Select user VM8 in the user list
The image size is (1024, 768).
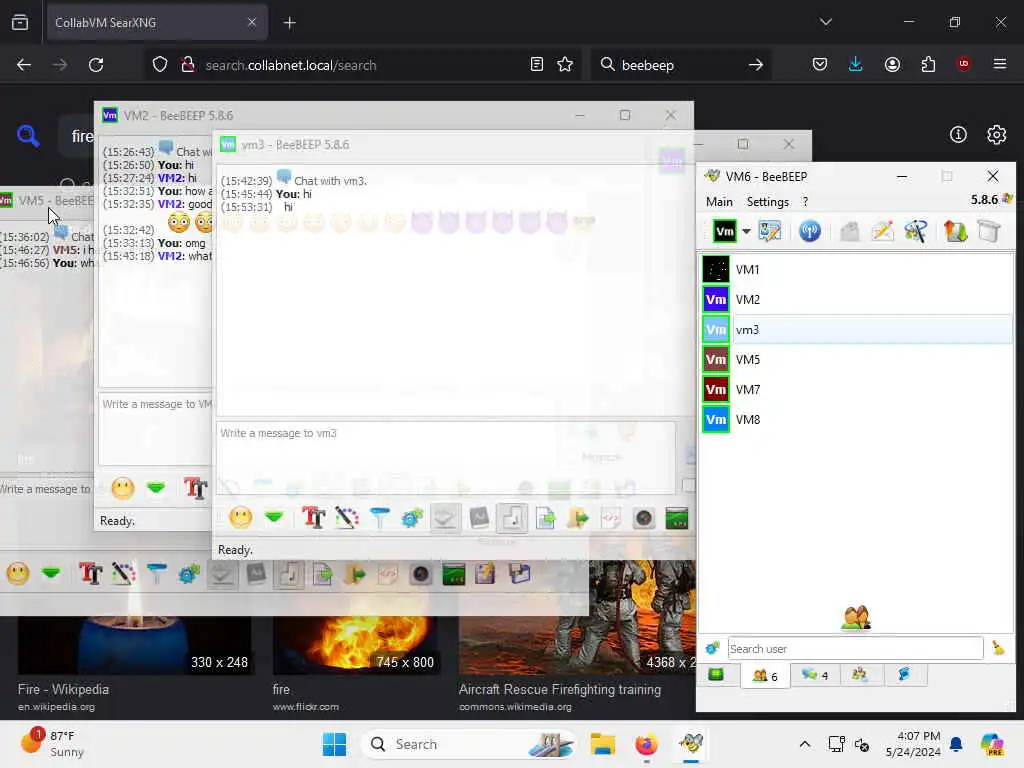856,420
